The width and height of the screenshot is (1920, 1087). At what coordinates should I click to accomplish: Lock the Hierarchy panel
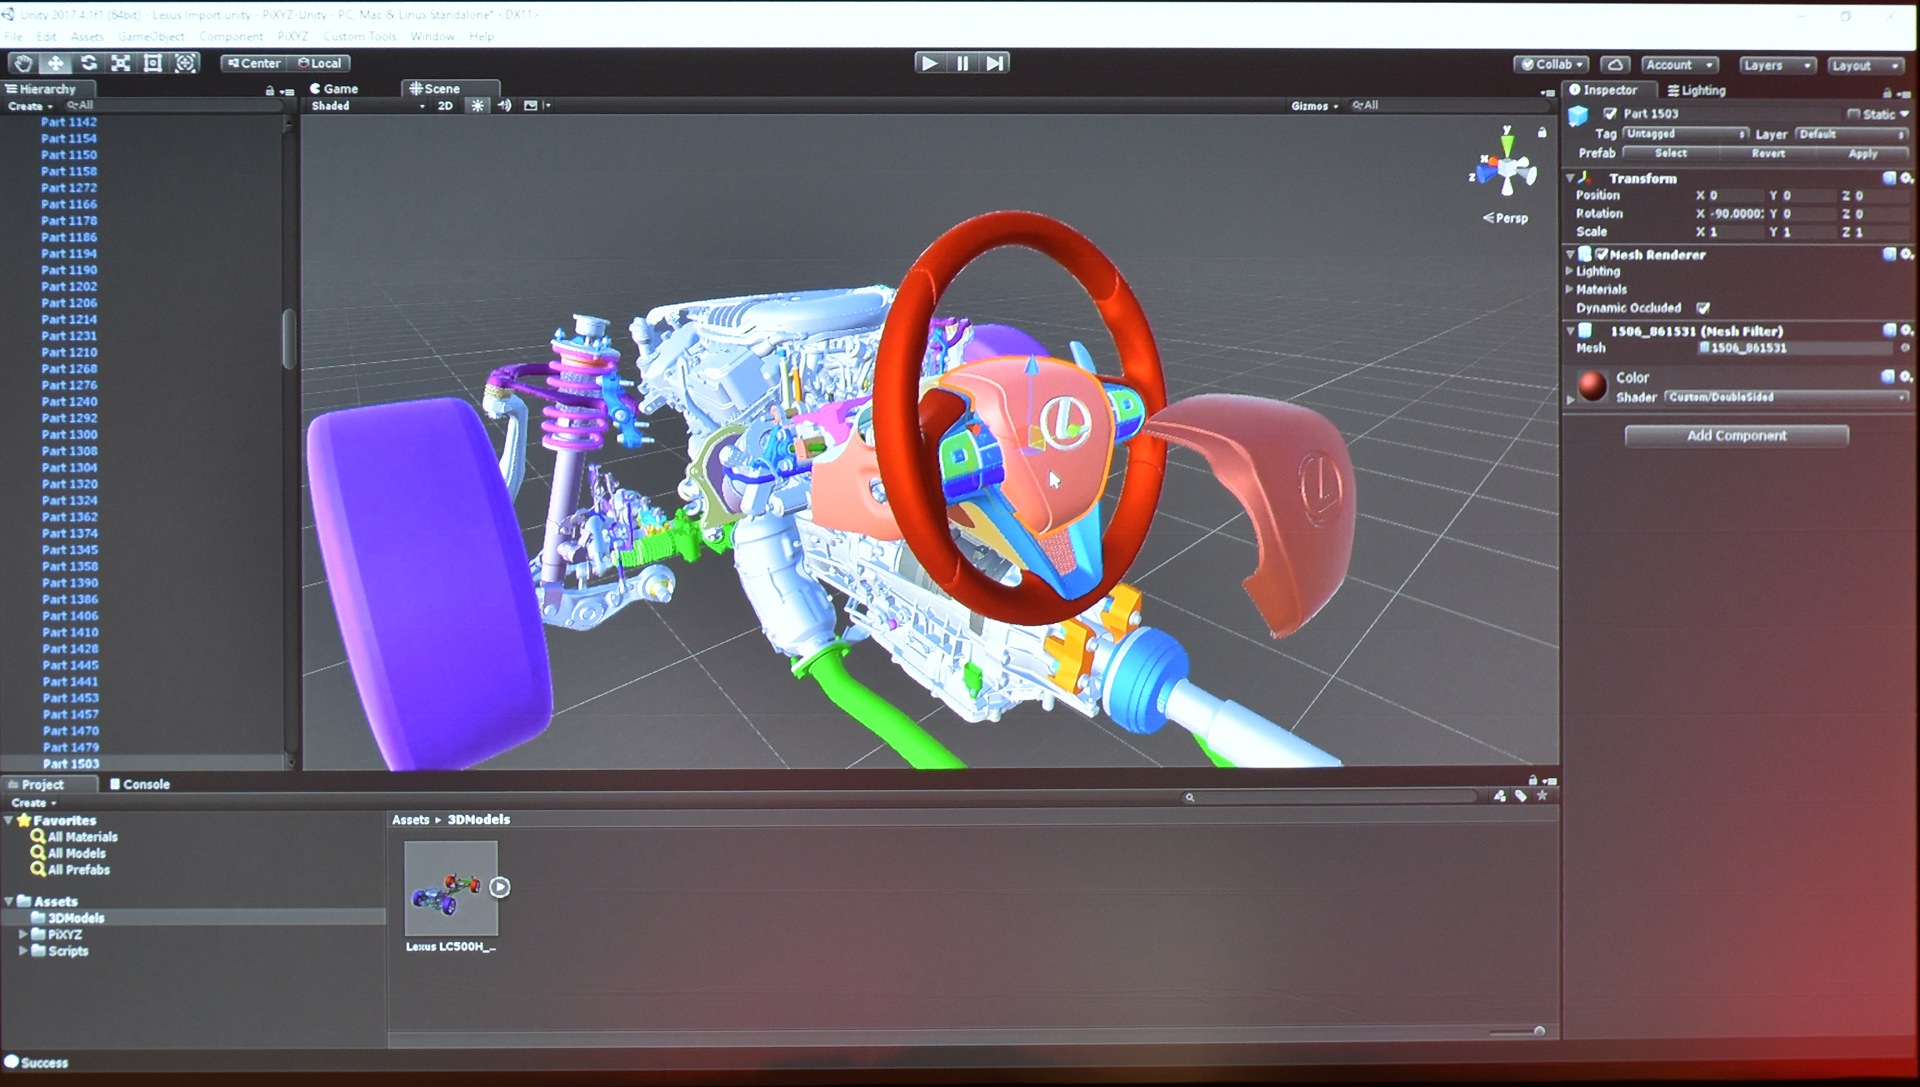coord(270,91)
